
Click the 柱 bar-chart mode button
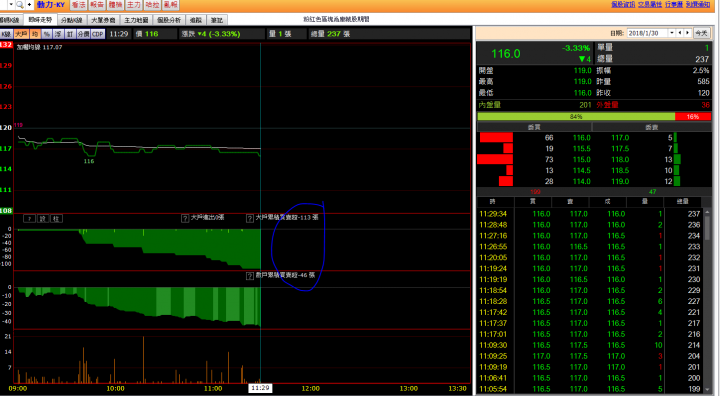point(56,219)
